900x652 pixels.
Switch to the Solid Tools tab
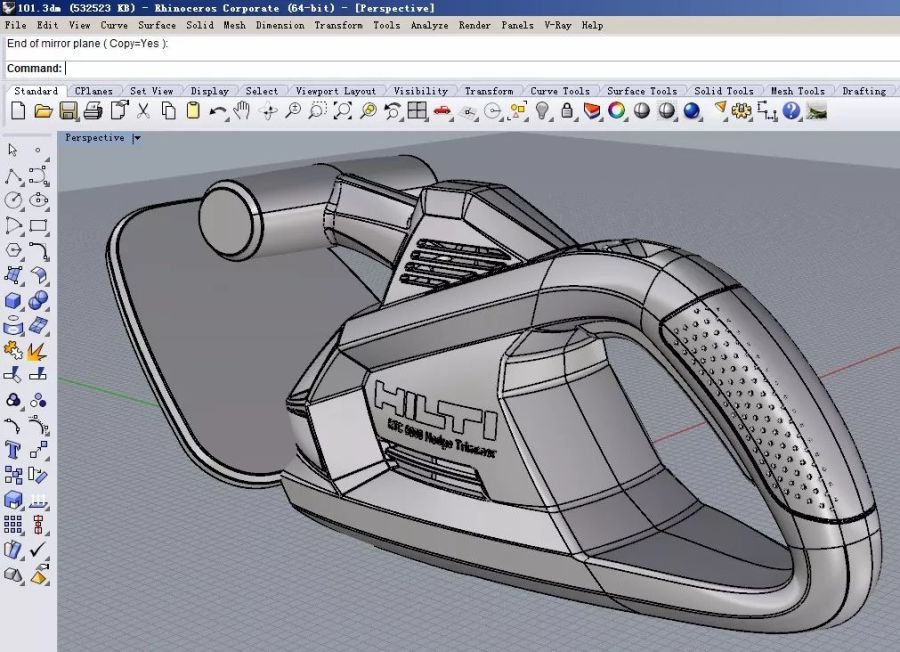point(723,91)
